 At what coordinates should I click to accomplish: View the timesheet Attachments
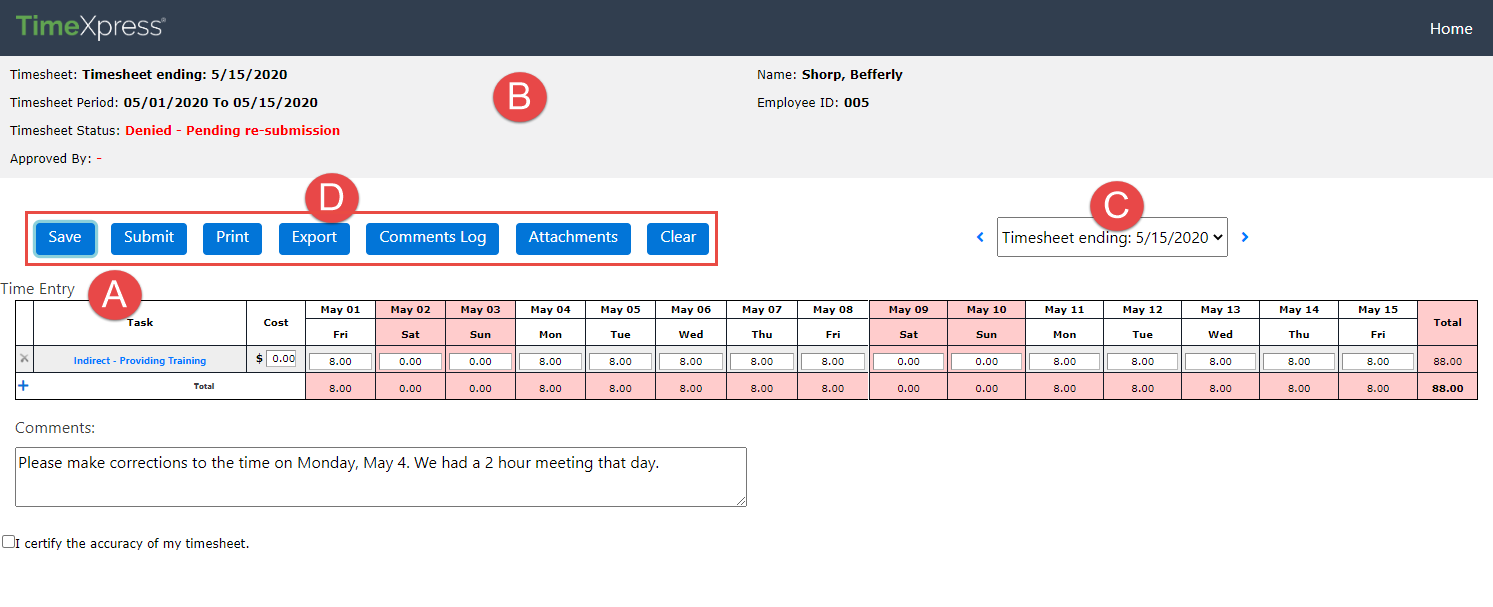click(573, 238)
